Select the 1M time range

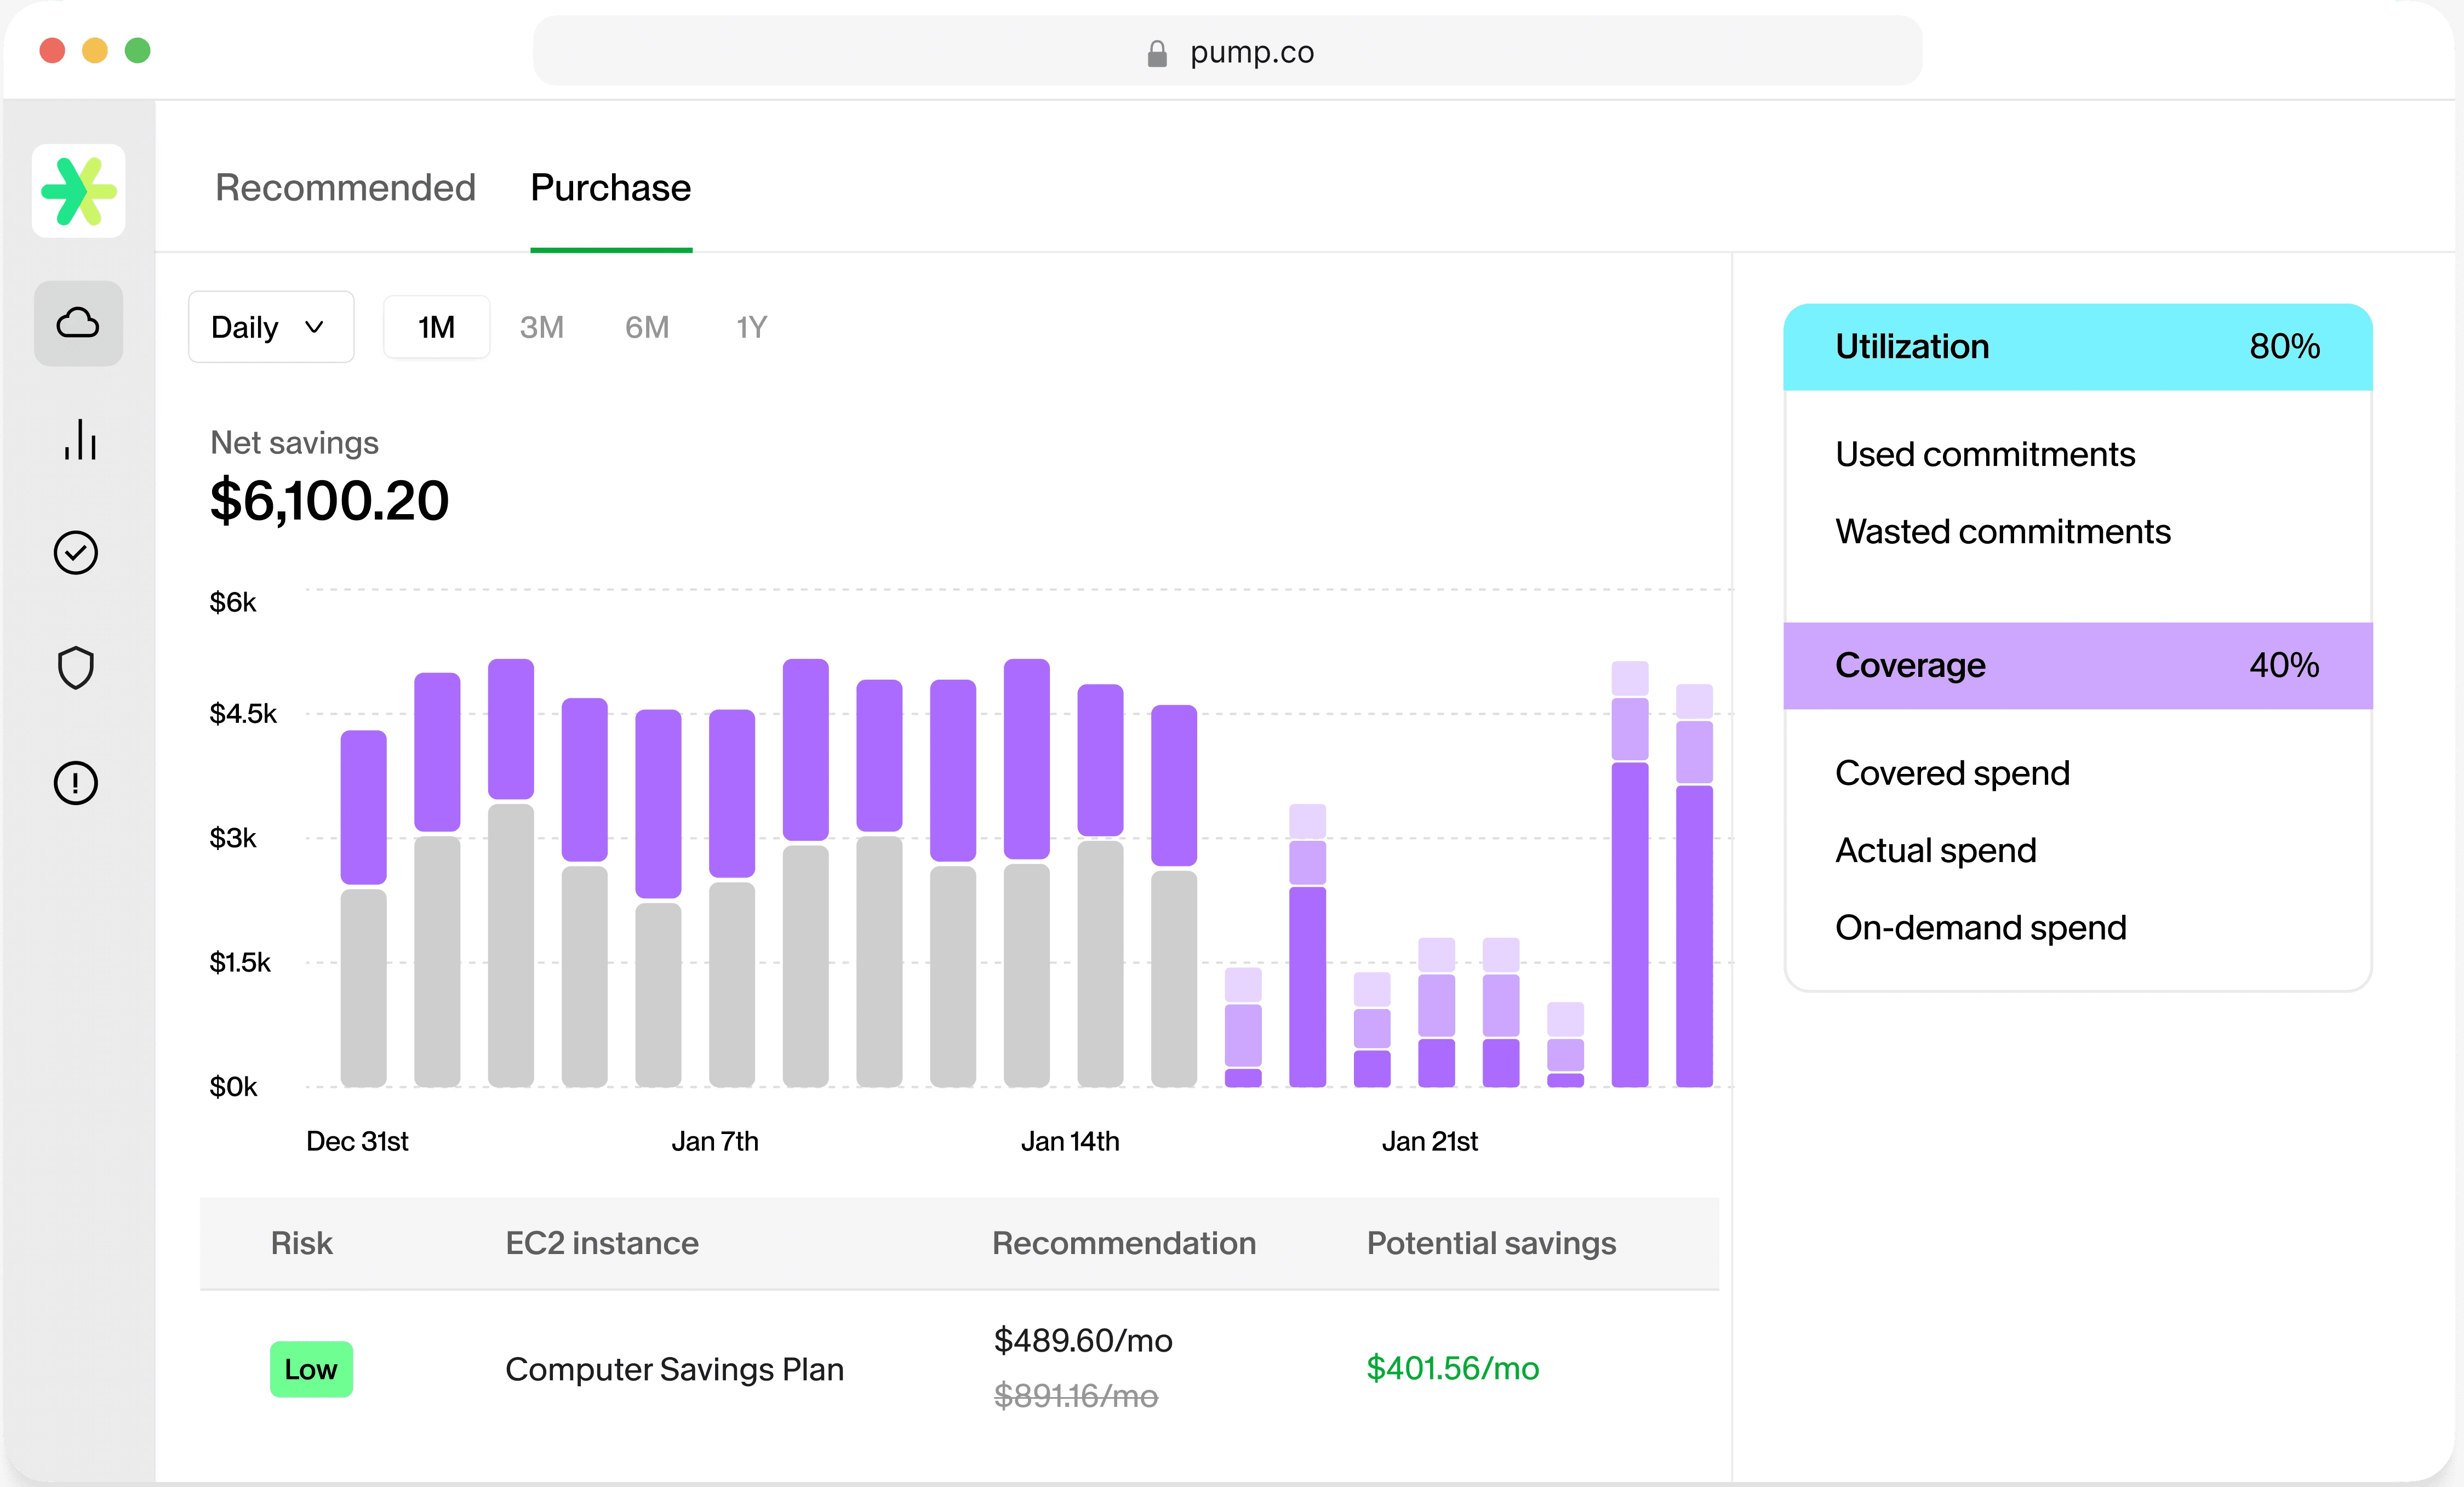(x=436, y=327)
